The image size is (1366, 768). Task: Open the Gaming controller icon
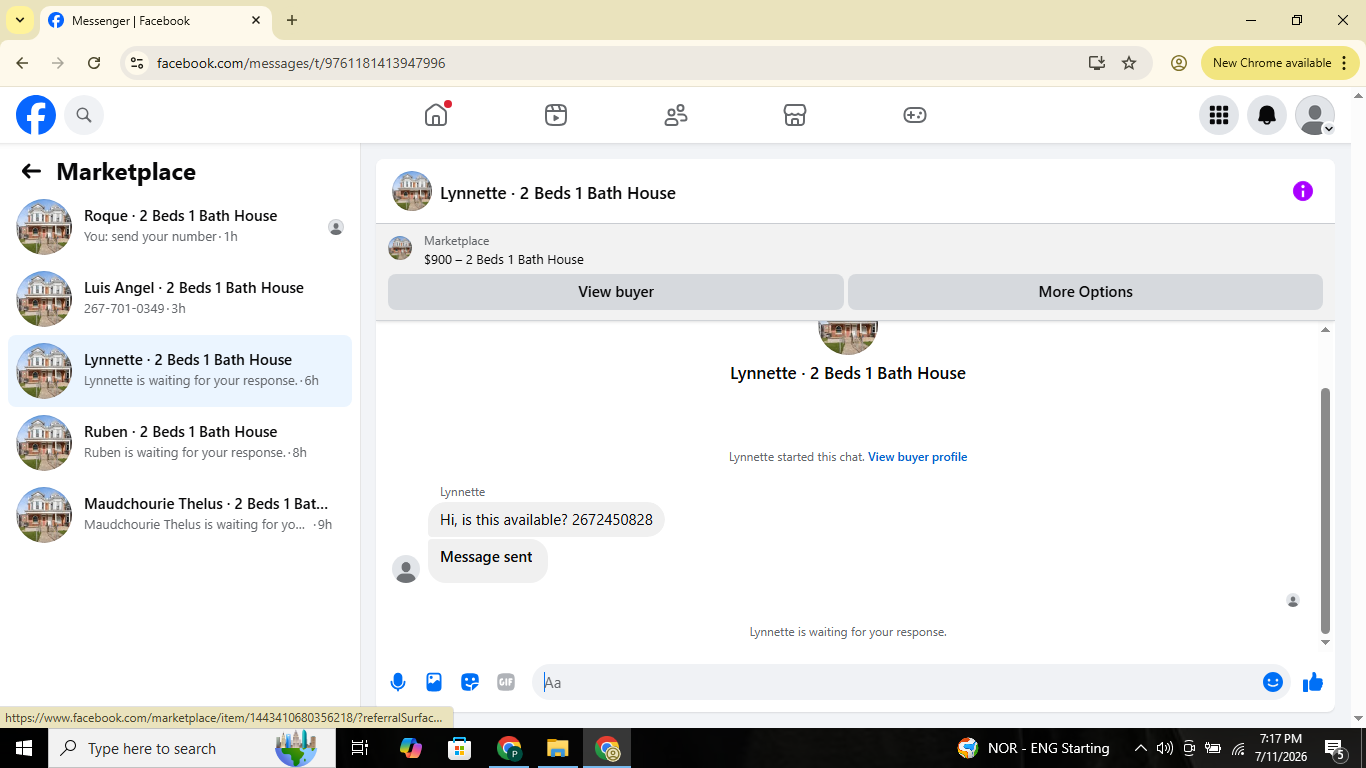915,115
